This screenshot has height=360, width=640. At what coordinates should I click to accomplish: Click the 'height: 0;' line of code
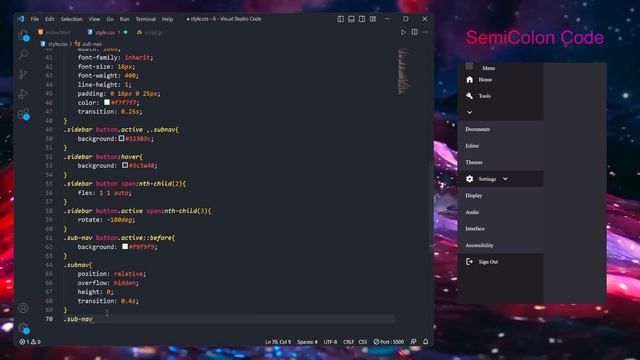[x=96, y=292]
